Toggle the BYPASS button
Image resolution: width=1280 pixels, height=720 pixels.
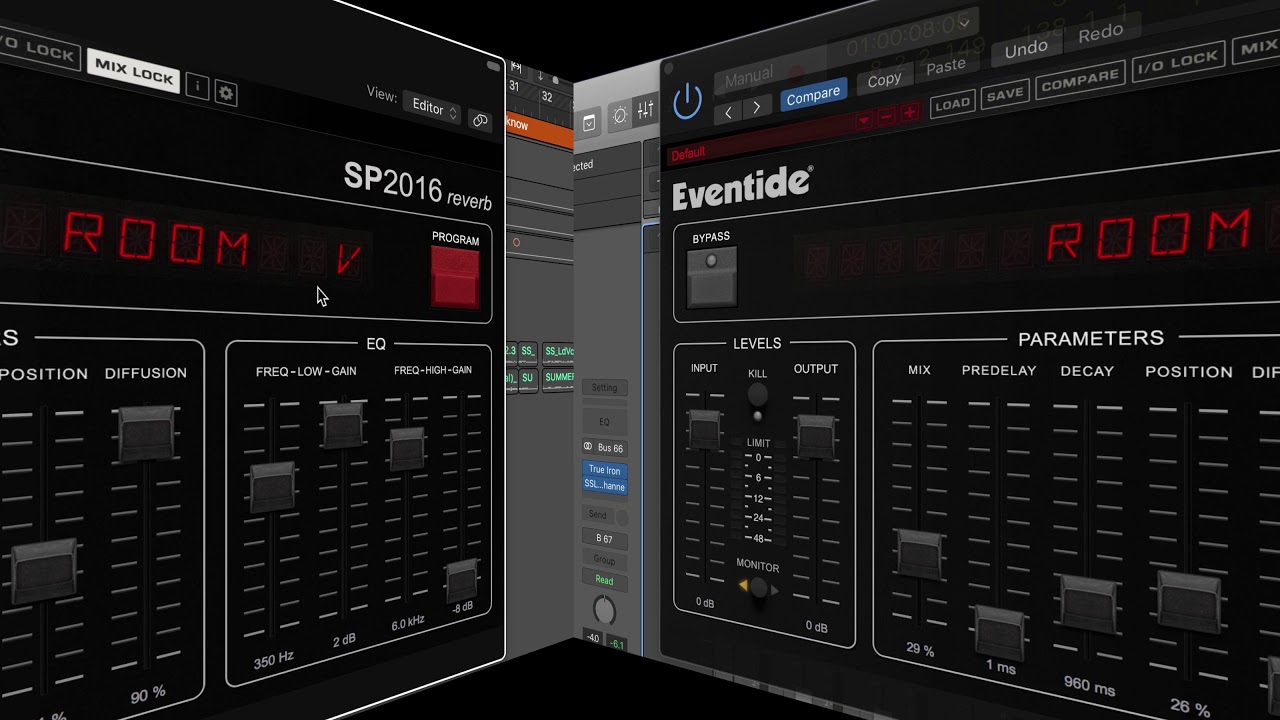click(712, 276)
